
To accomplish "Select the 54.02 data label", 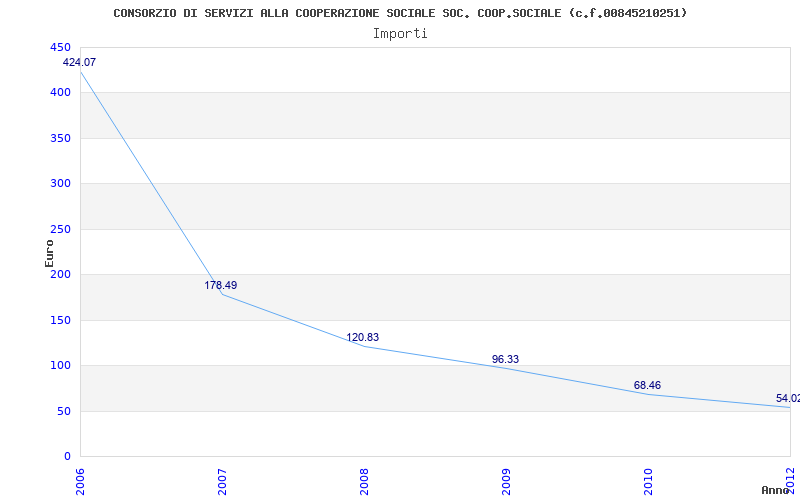I will coord(788,398).
